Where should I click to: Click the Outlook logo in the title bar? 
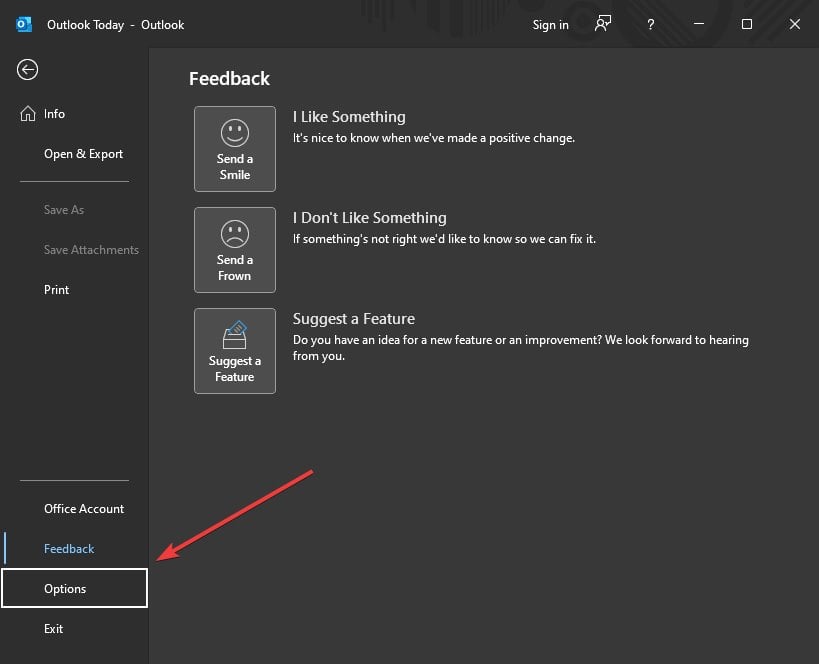point(23,24)
